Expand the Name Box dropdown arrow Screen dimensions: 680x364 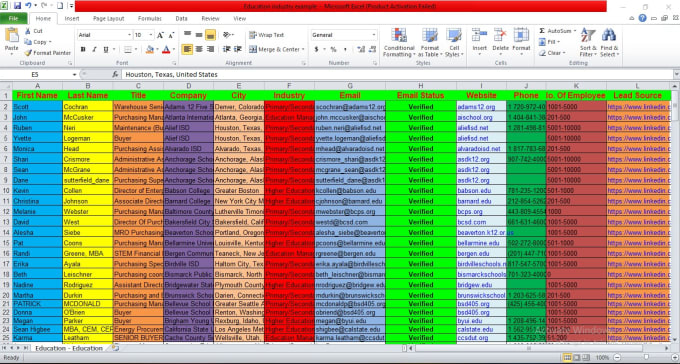click(x=74, y=75)
